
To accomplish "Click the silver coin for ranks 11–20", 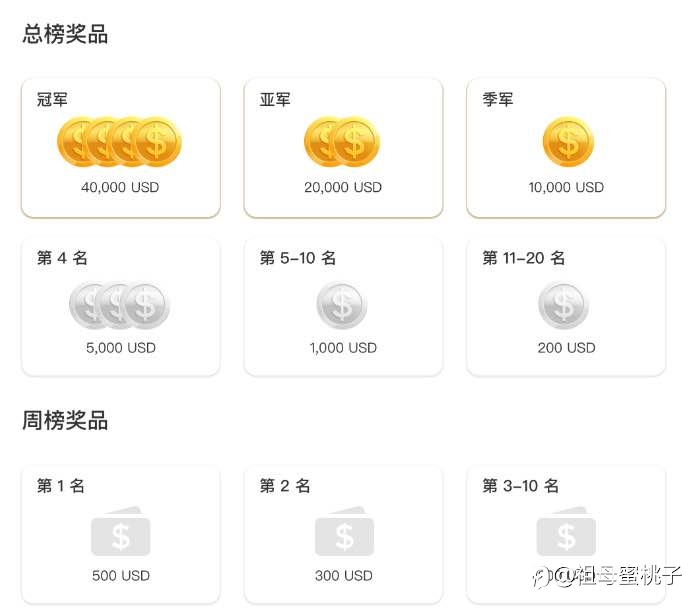I will pos(564,305).
